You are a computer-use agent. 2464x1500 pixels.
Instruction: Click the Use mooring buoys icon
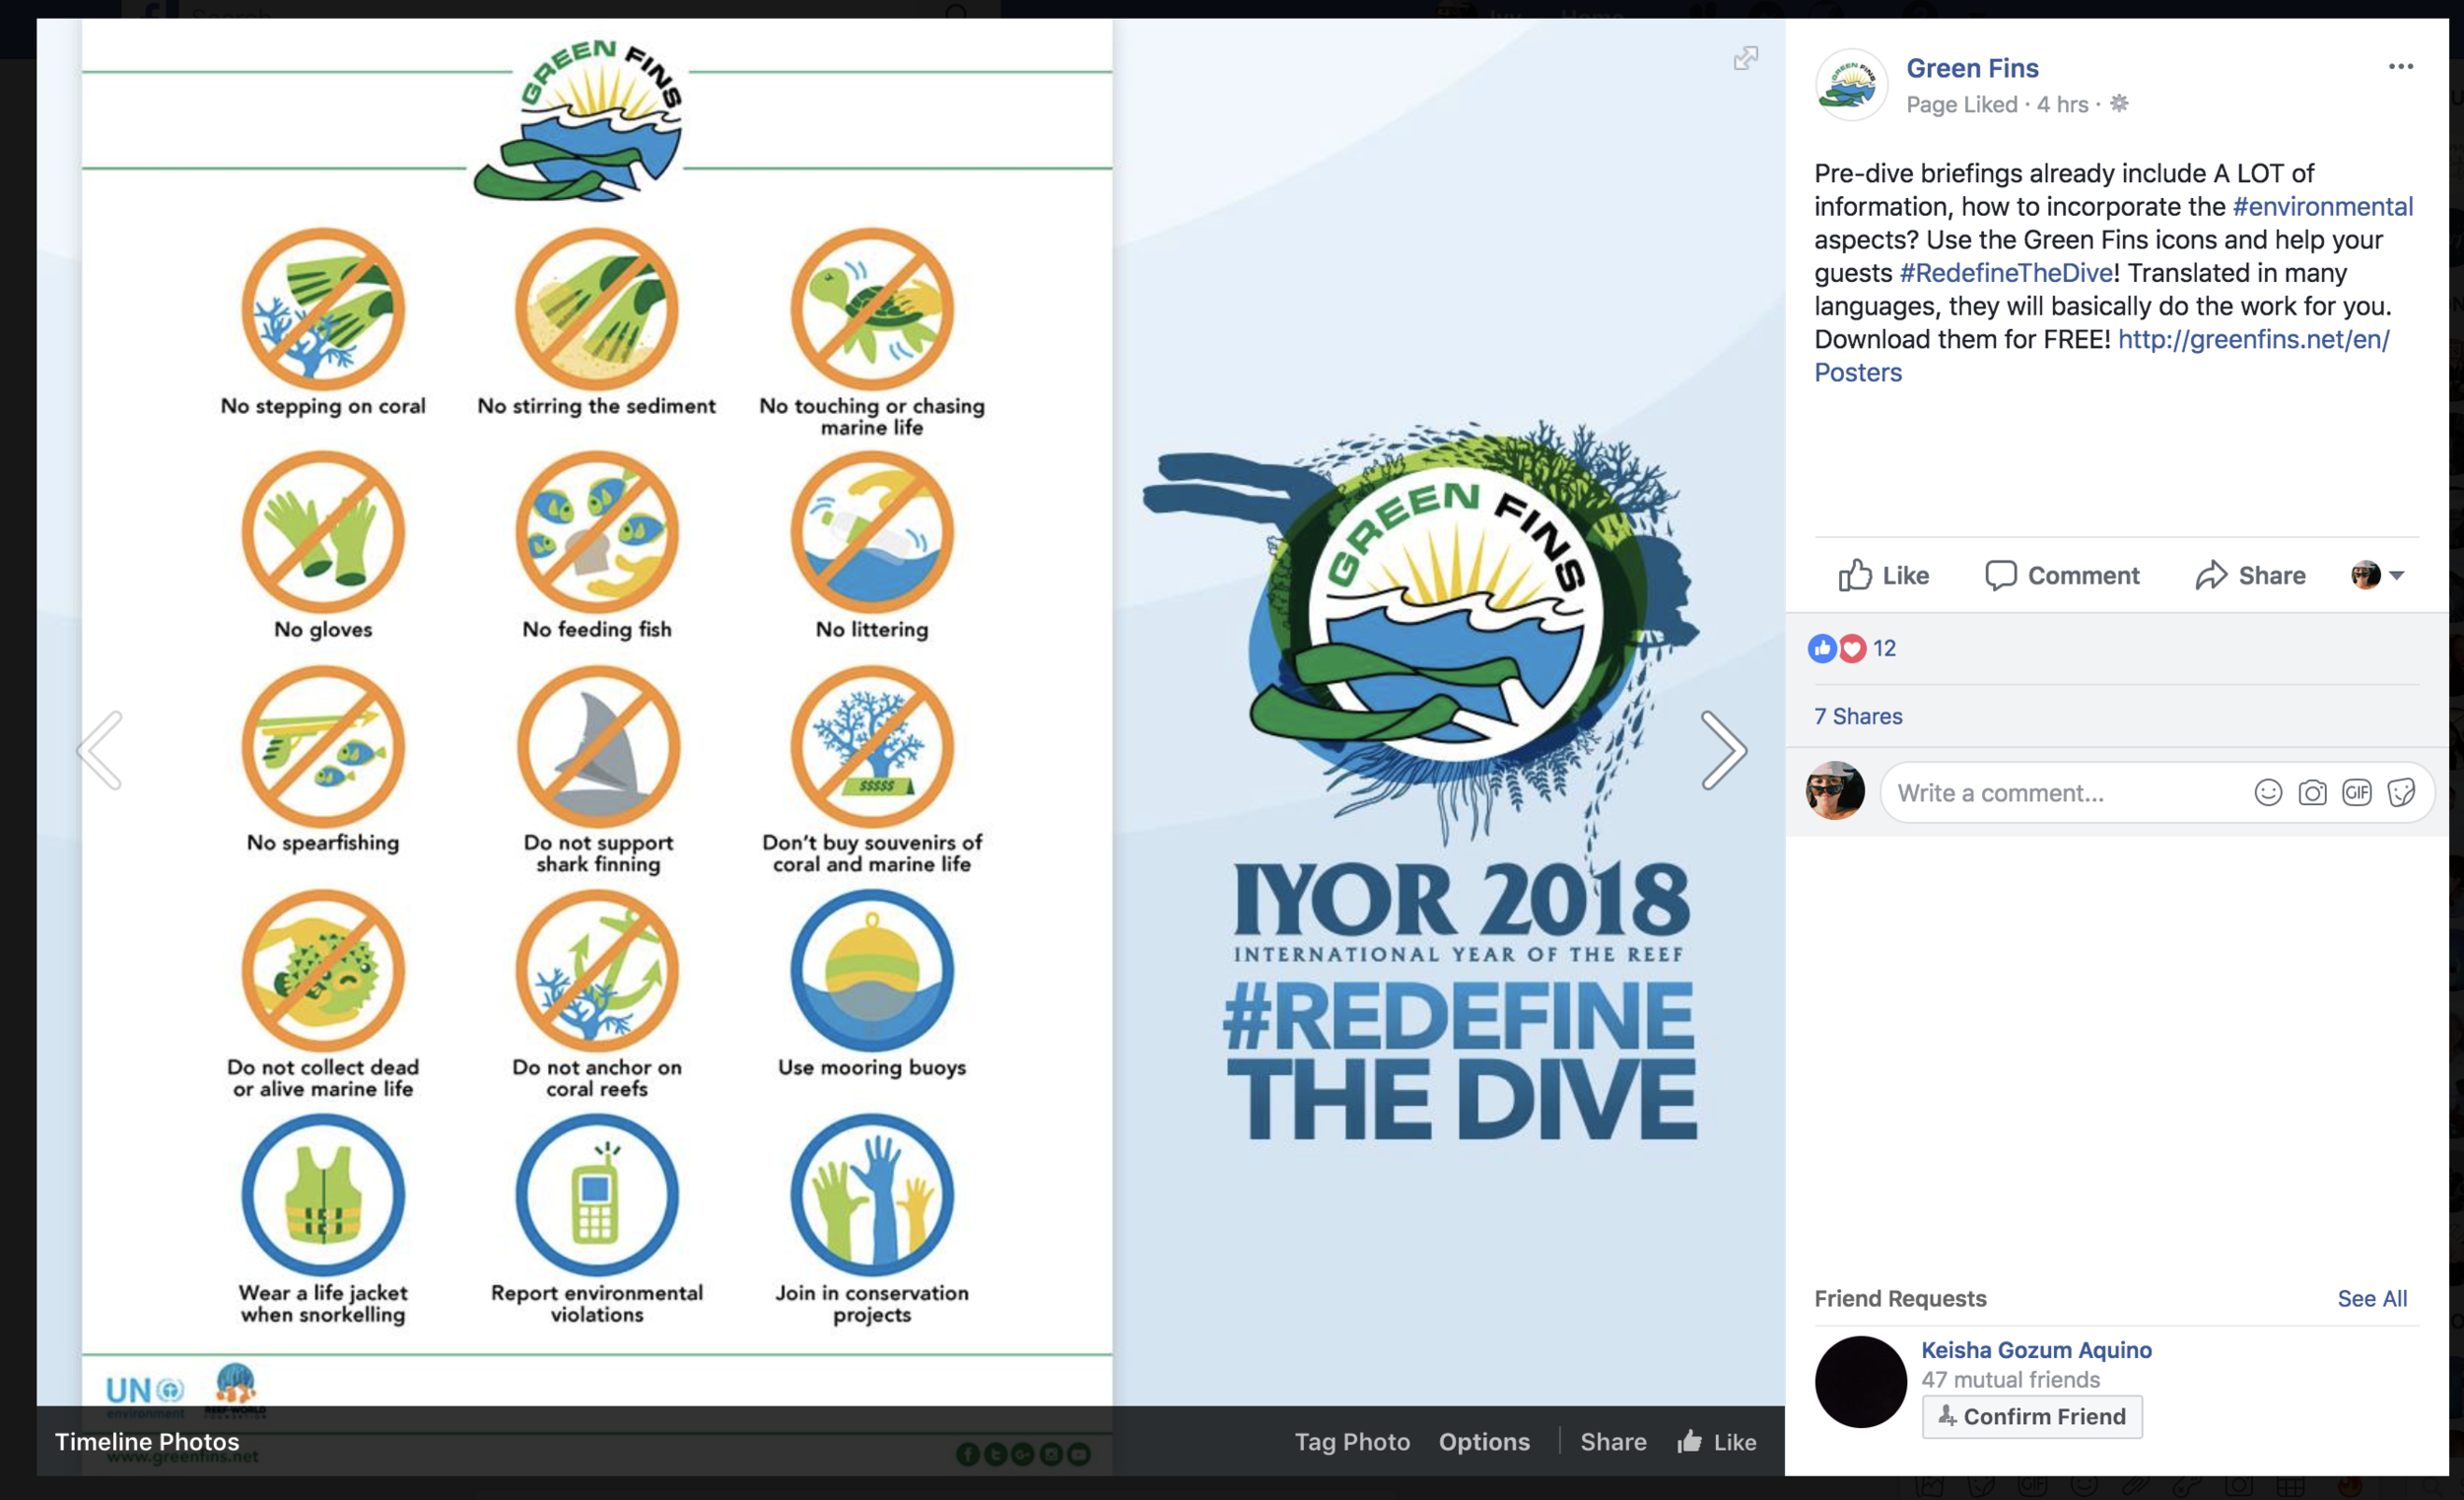[x=872, y=970]
